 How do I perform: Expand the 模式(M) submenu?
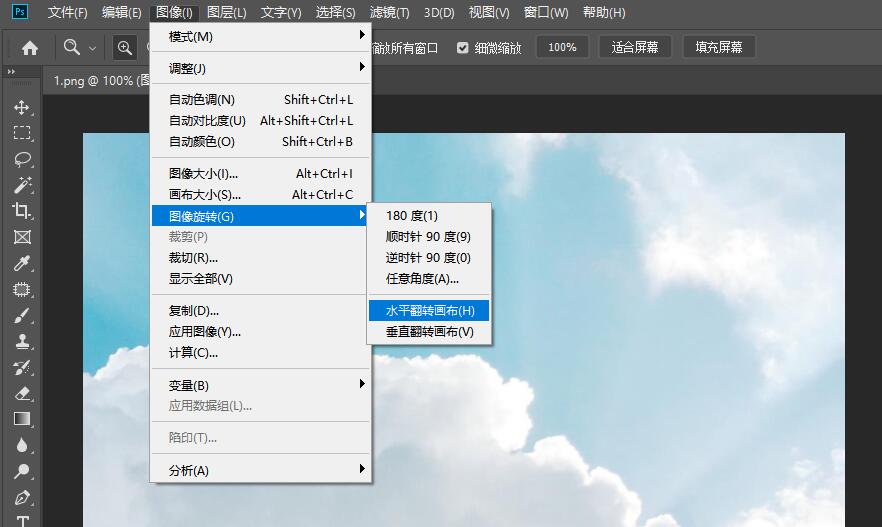261,37
